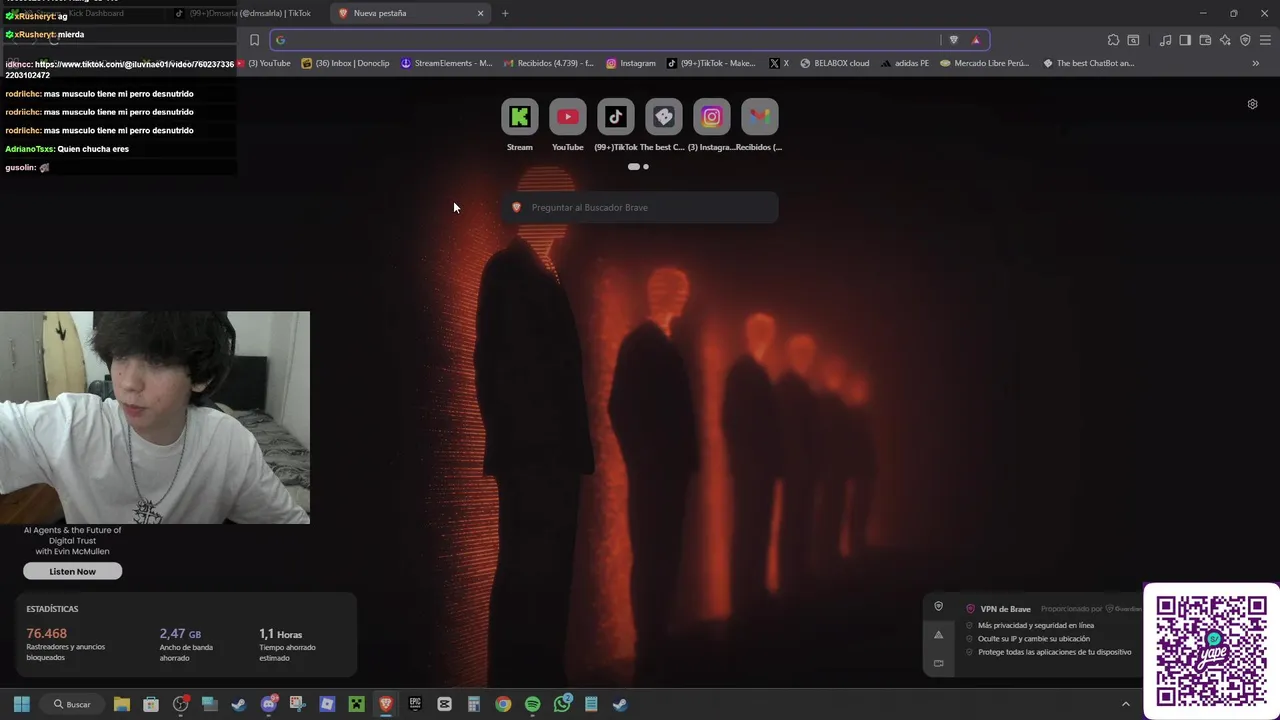The width and height of the screenshot is (1280, 720).
Task: Click the bookmark icon left of address bar
Action: [254, 40]
